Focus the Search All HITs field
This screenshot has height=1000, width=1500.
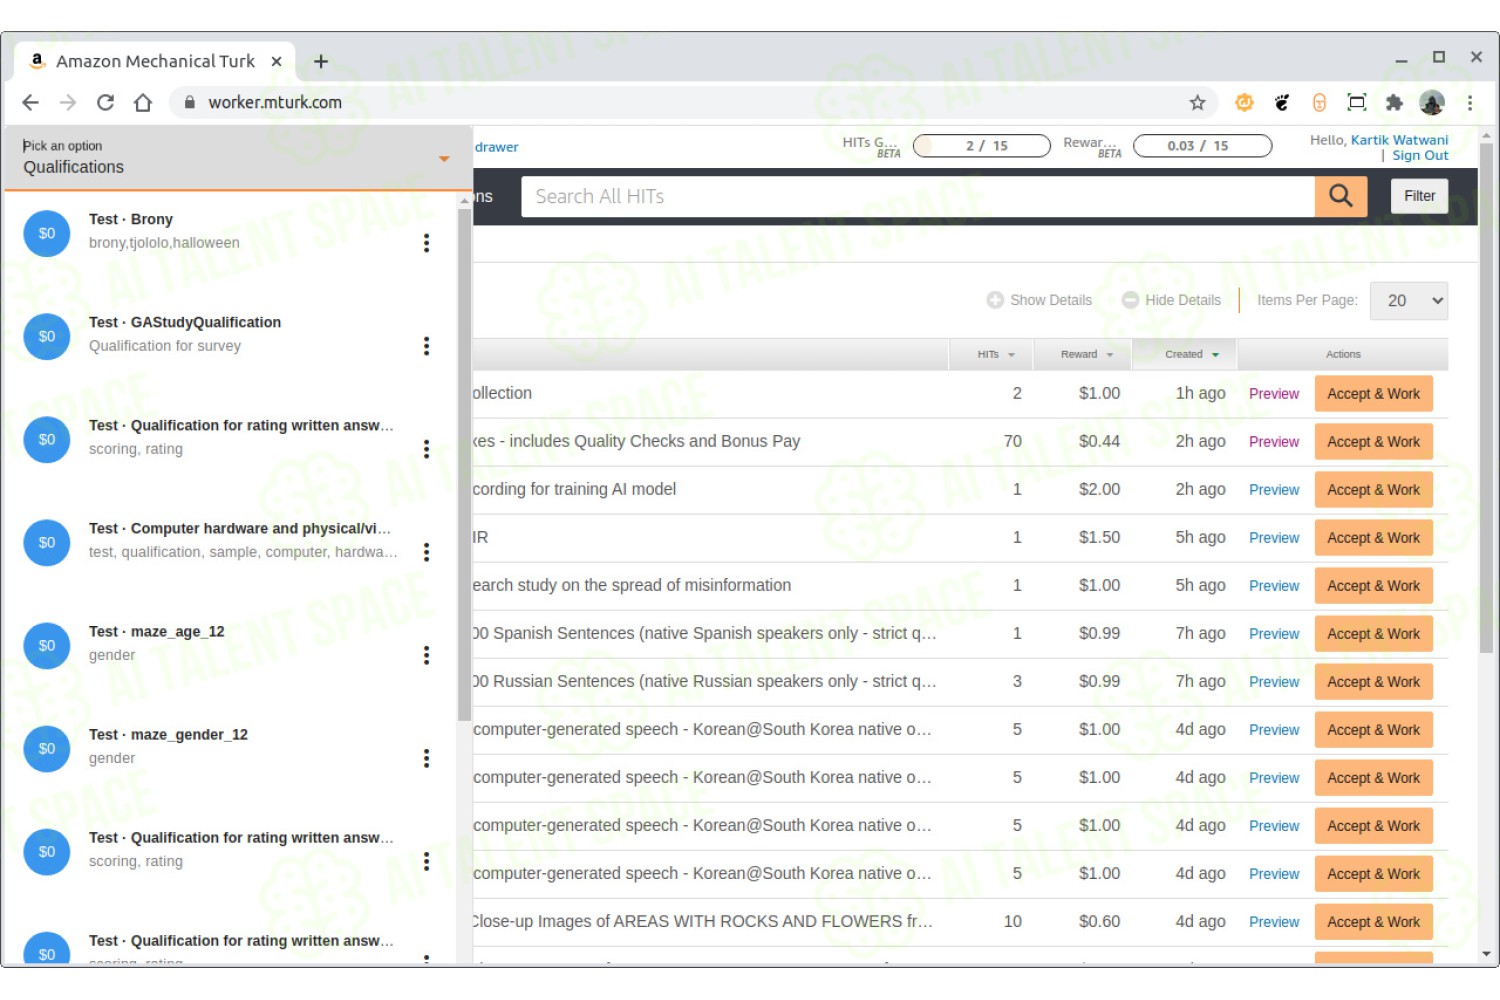918,196
